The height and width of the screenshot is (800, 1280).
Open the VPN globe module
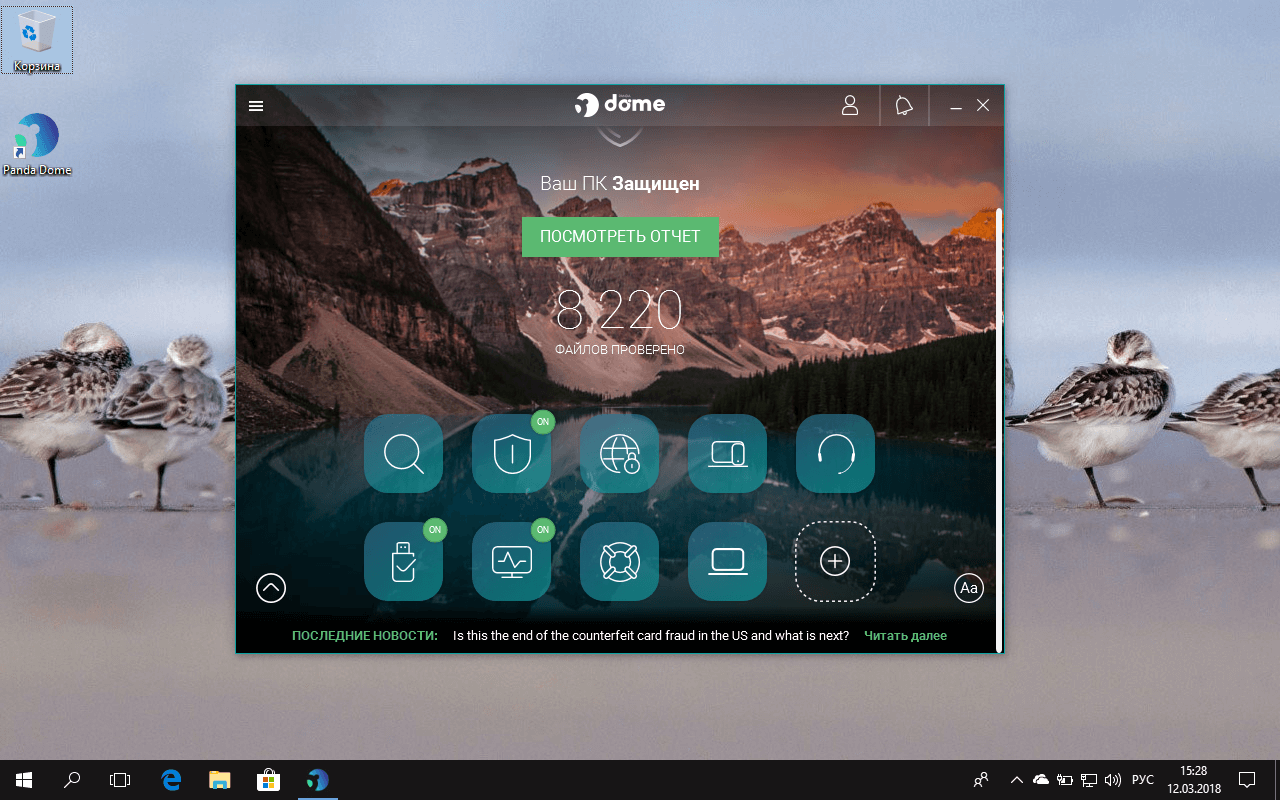[619, 454]
